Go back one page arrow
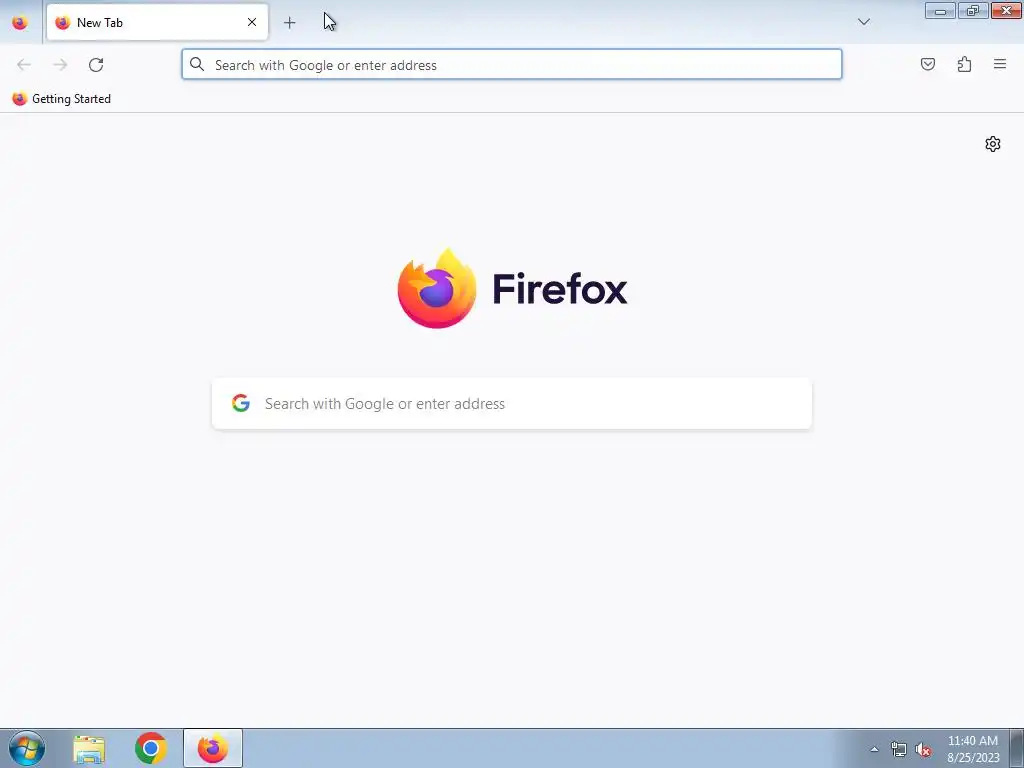The image size is (1024, 768). tap(24, 65)
